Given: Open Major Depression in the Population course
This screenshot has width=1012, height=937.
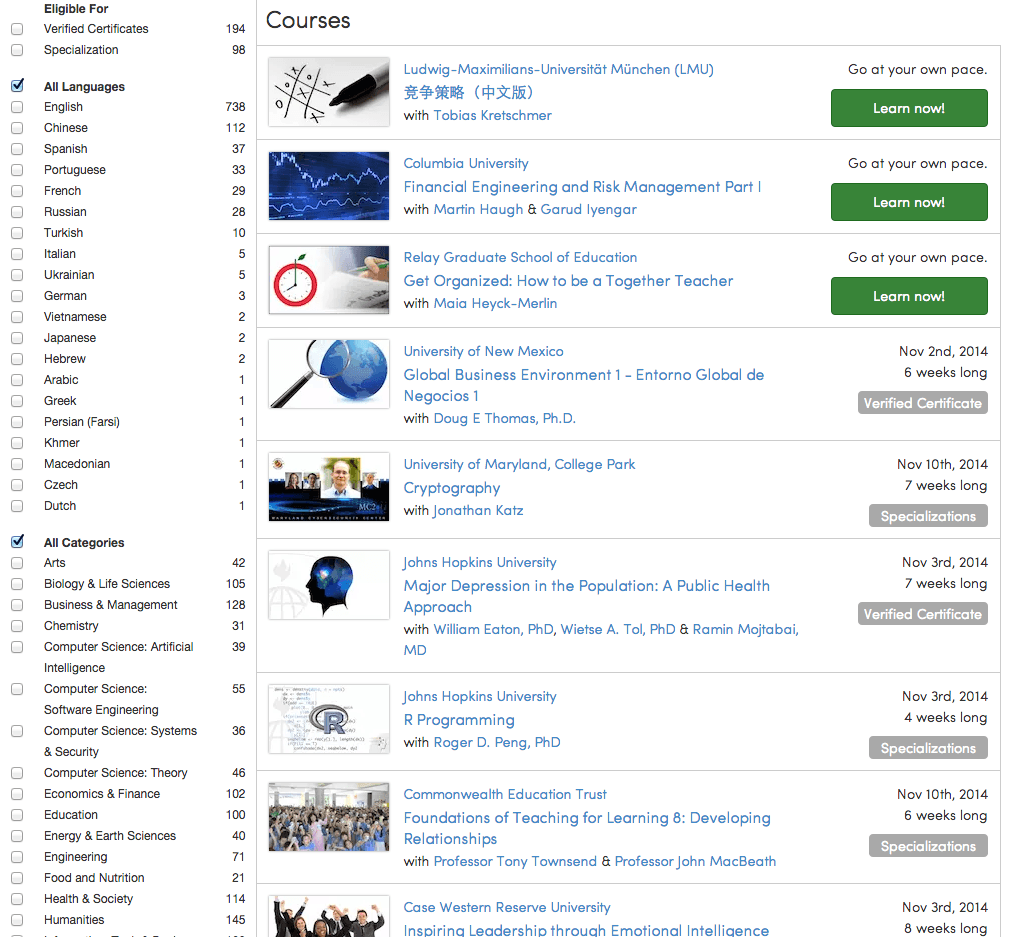Looking at the screenshot, I should 587,596.
